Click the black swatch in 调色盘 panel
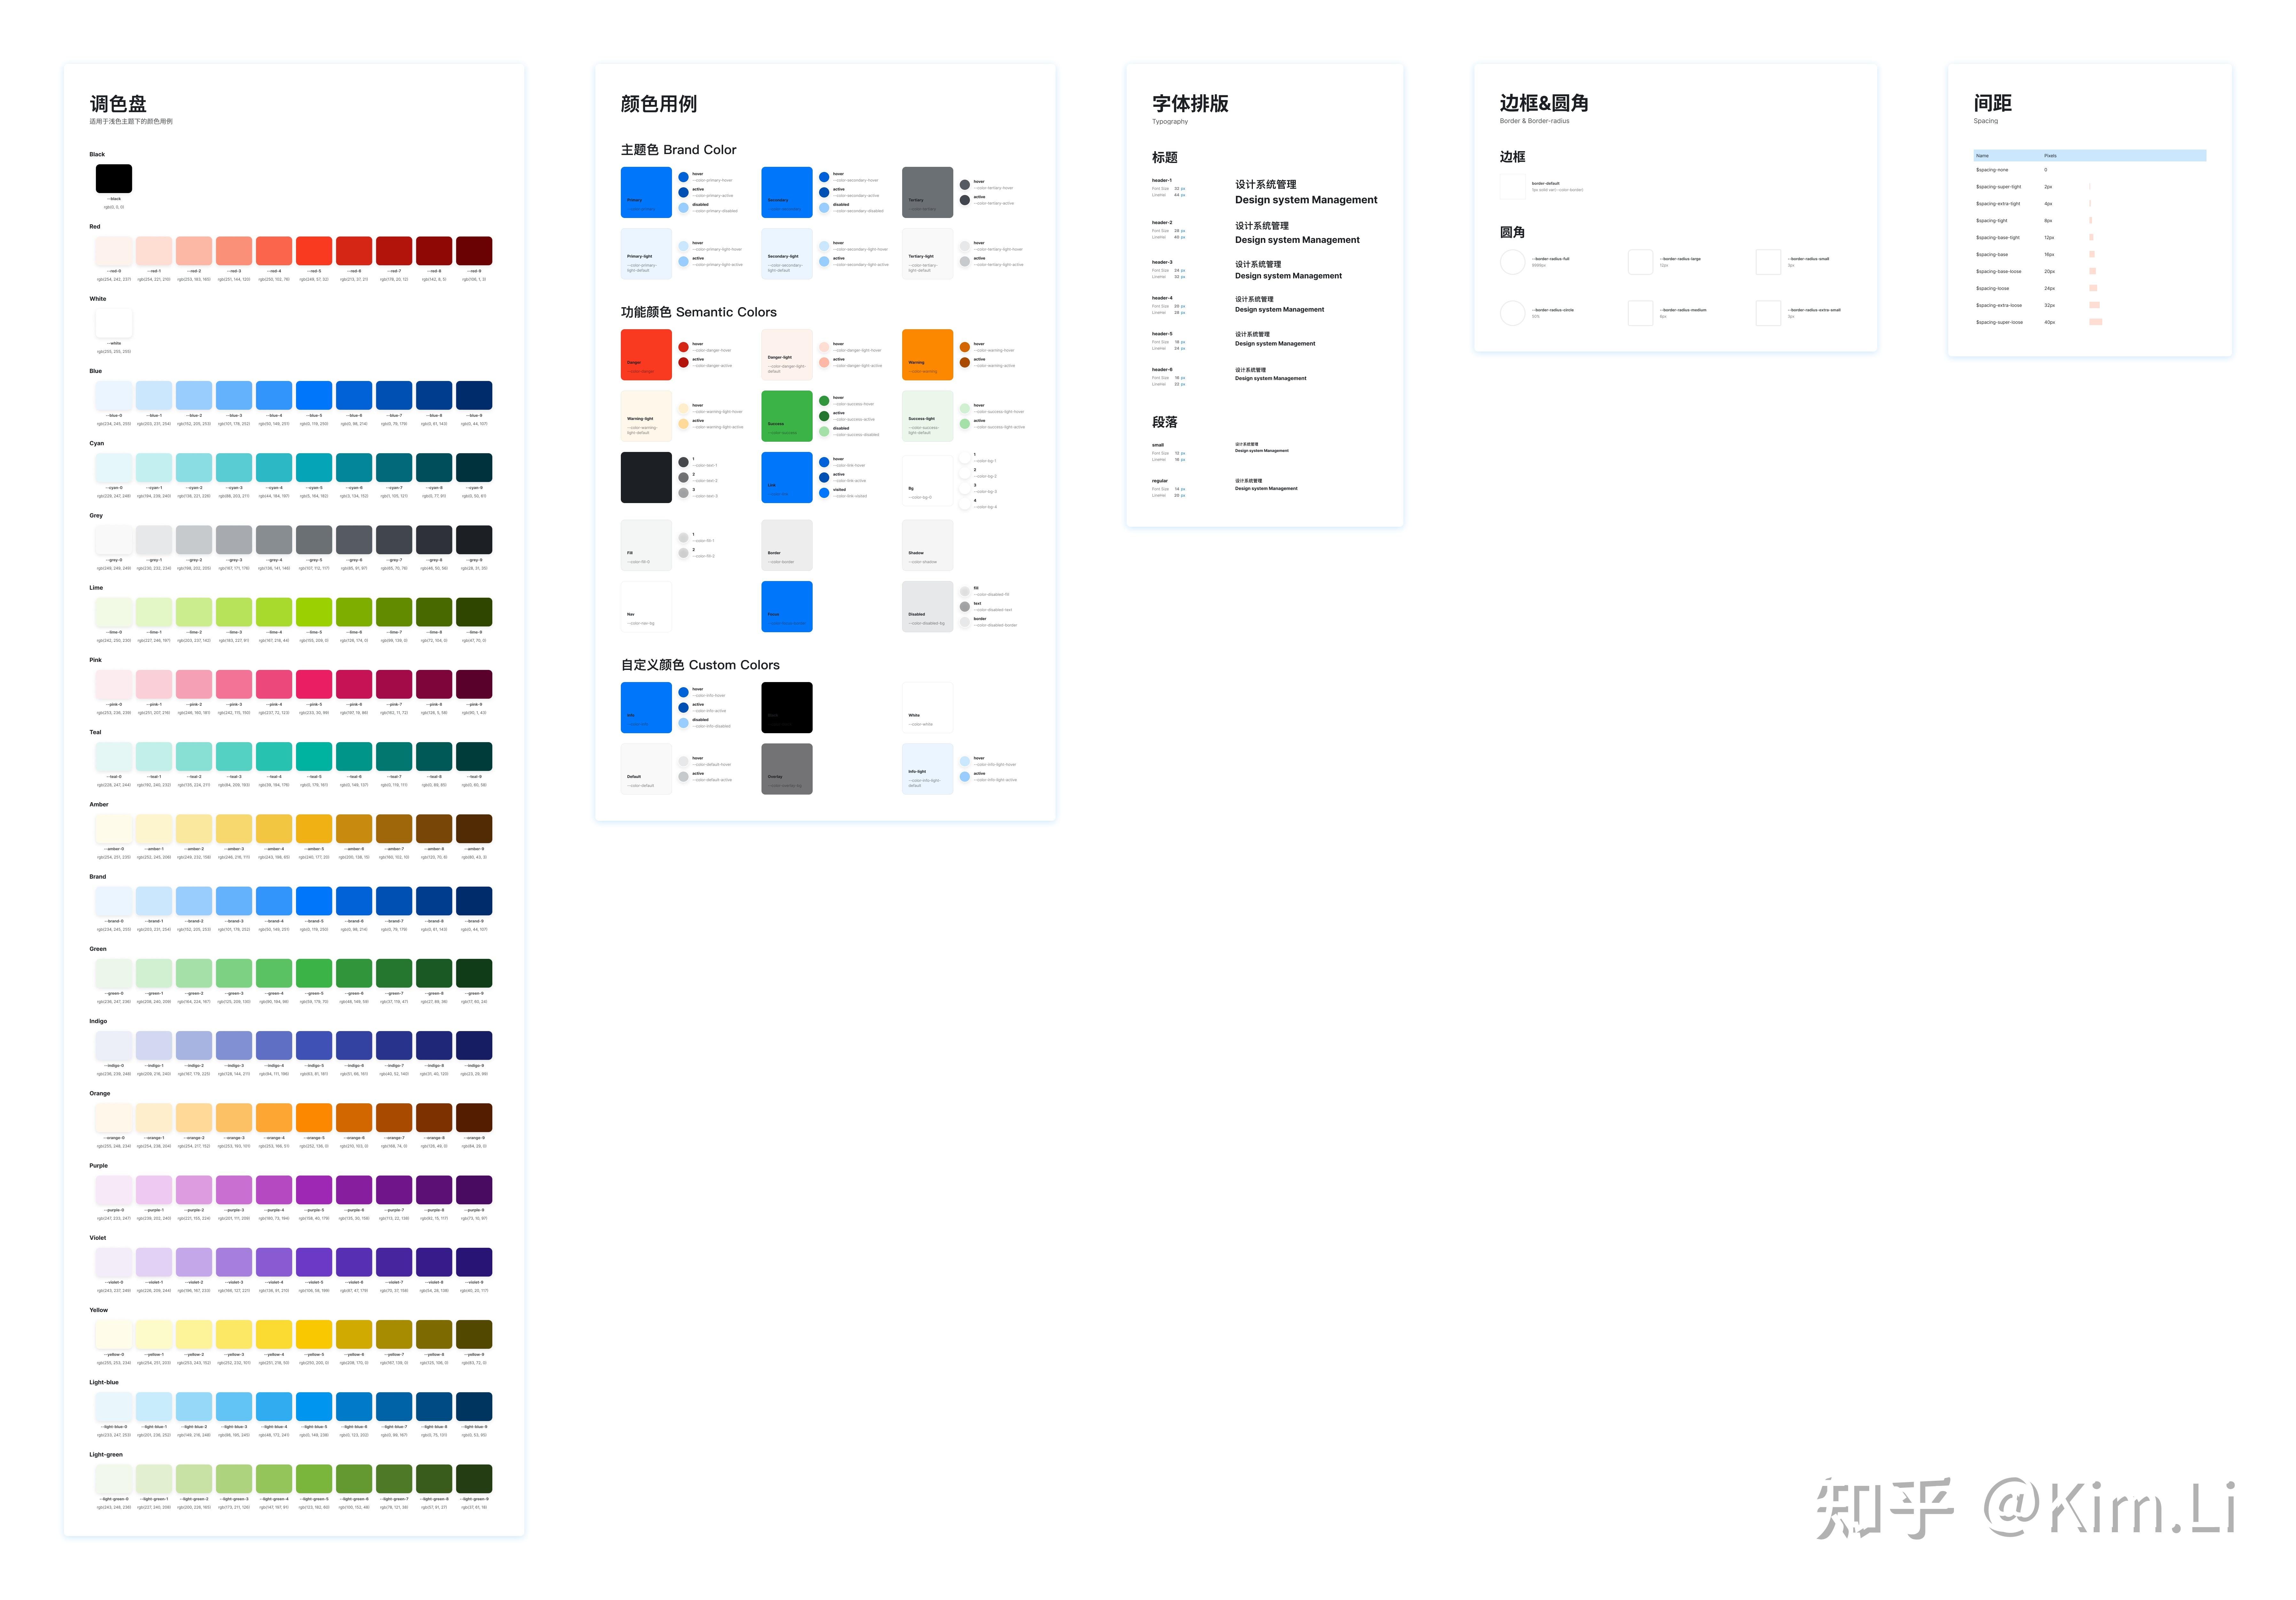 (114, 179)
